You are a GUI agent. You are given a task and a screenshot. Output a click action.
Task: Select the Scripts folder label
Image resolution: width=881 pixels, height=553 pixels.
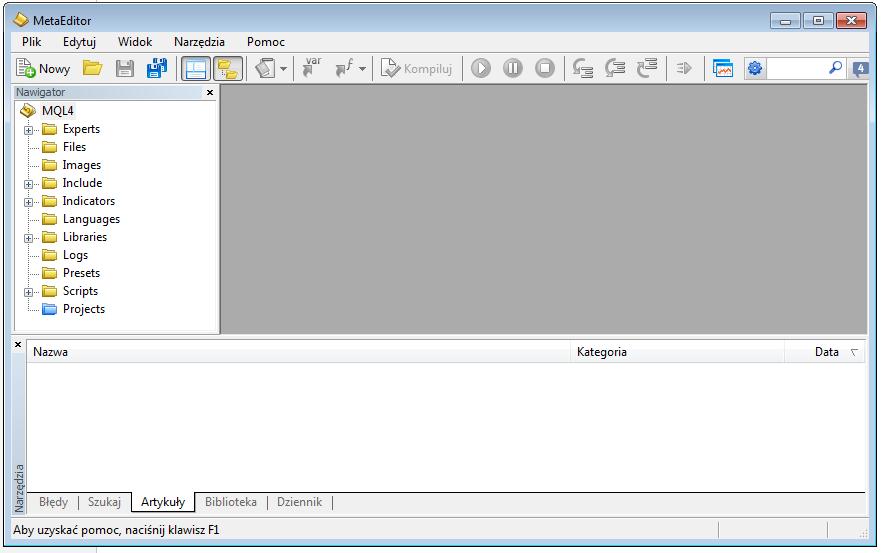[80, 291]
